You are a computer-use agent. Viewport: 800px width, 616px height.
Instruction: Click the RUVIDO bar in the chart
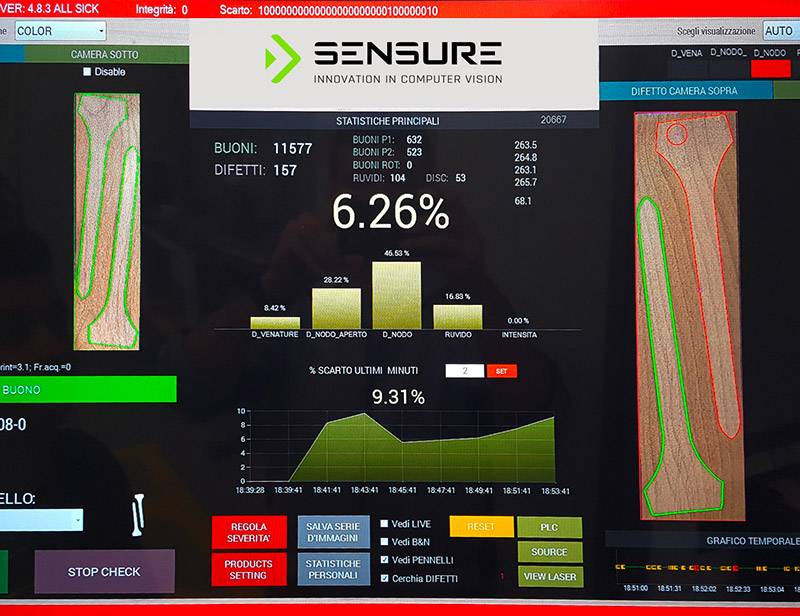458,317
